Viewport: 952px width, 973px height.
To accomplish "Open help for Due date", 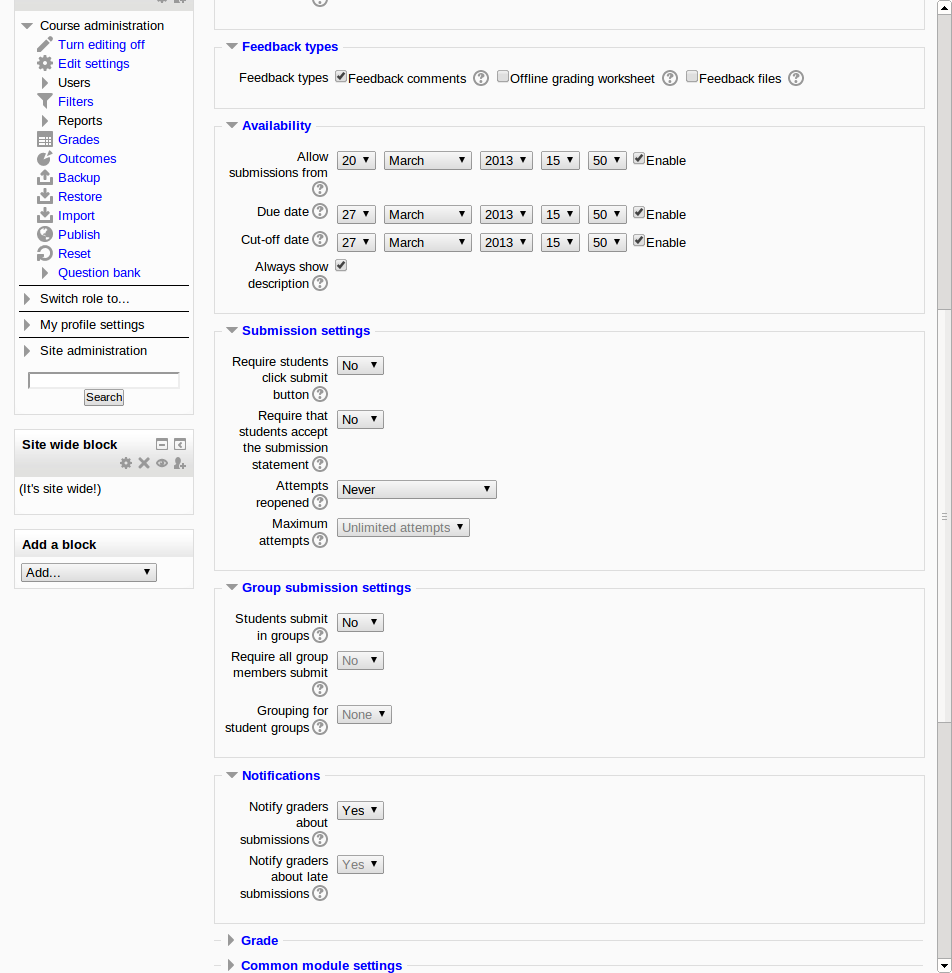I will click(320, 211).
